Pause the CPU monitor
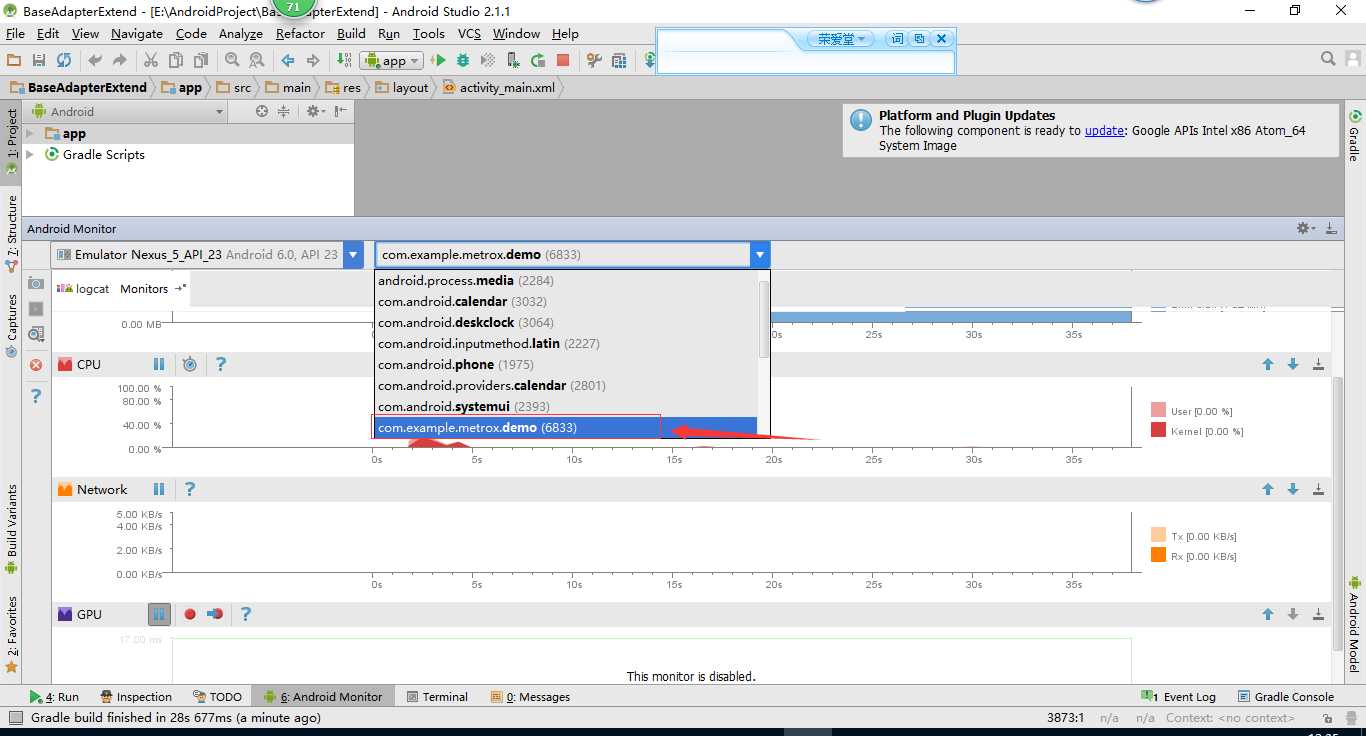The width and height of the screenshot is (1366, 736). (x=159, y=364)
